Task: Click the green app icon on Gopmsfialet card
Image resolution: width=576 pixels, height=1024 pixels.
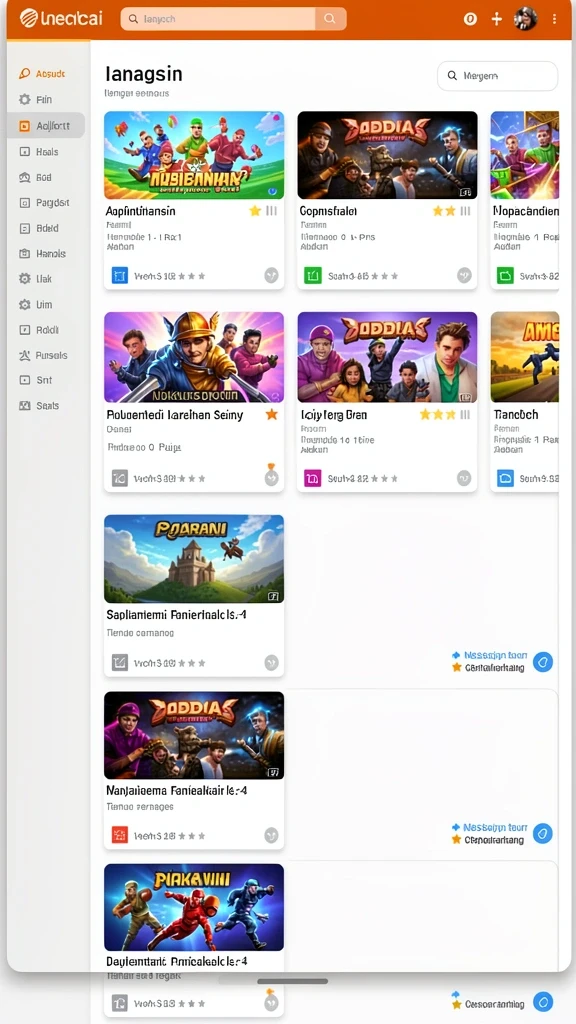Action: [x=313, y=276]
